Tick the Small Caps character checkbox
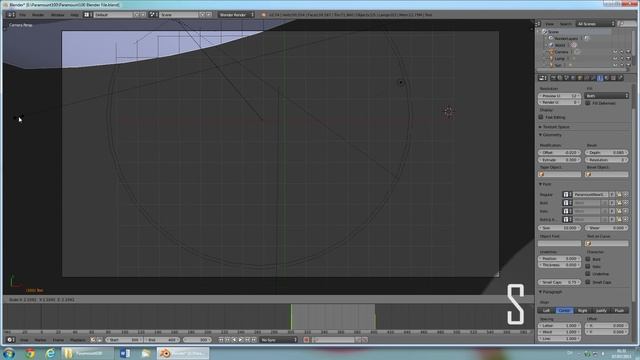This screenshot has height=360, width=640. (x=588, y=282)
